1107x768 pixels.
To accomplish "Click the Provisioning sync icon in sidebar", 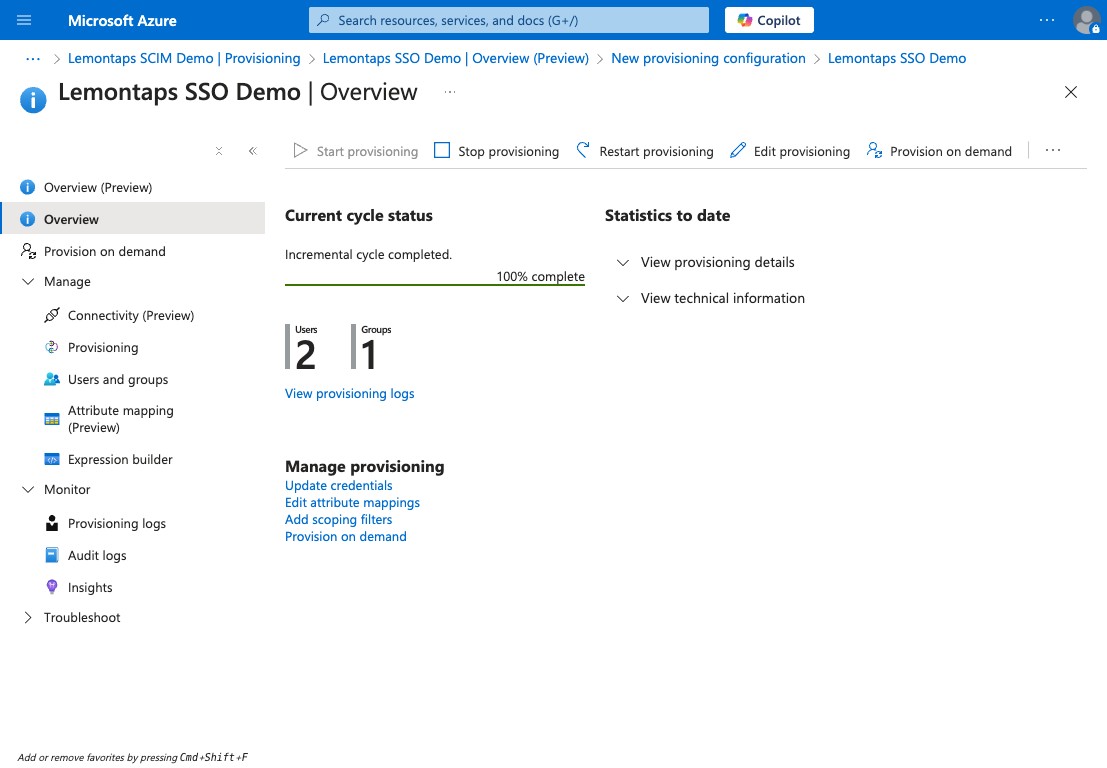I will tap(52, 347).
